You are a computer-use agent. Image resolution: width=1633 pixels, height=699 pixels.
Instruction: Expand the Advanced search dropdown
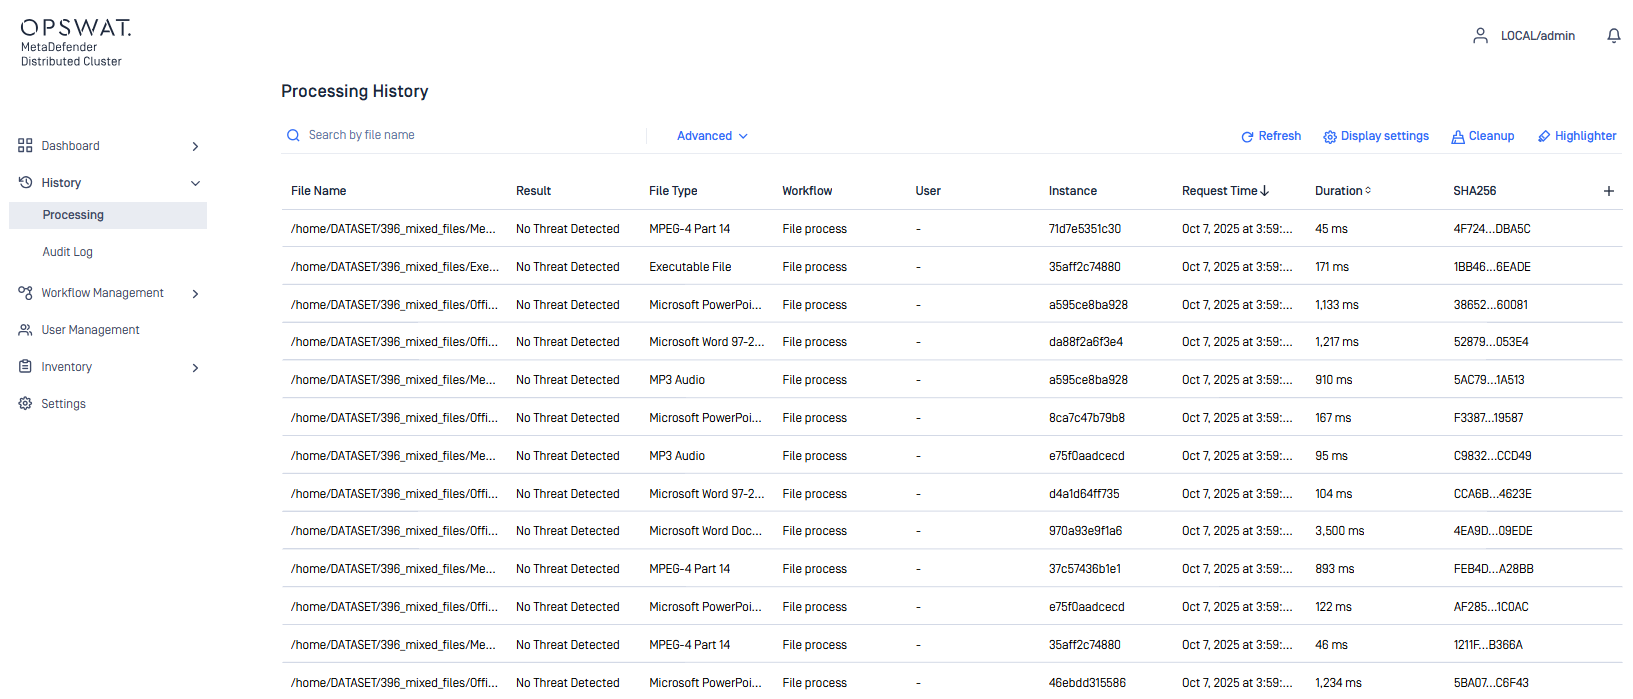[x=712, y=136]
